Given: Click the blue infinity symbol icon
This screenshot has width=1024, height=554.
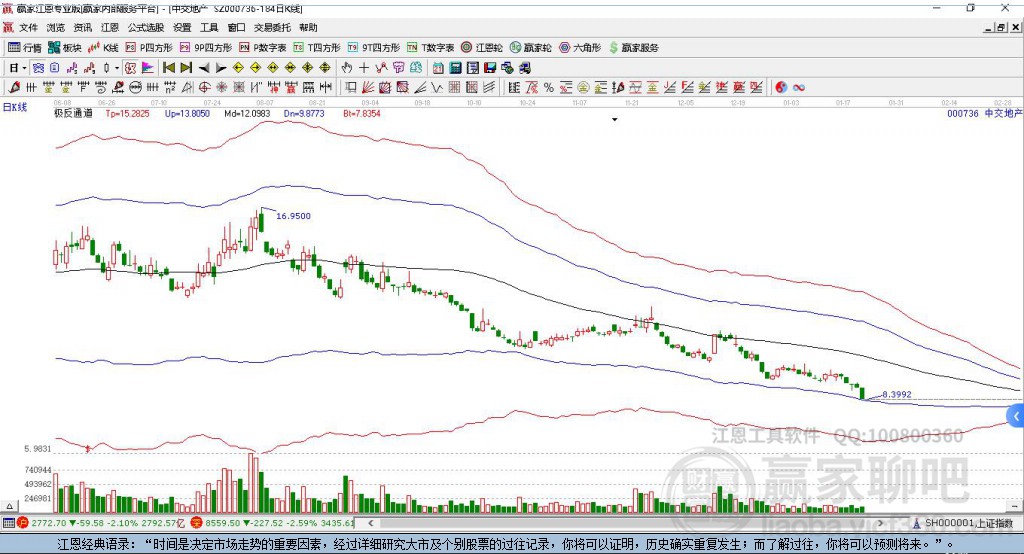Looking at the screenshot, I should coord(799,88).
